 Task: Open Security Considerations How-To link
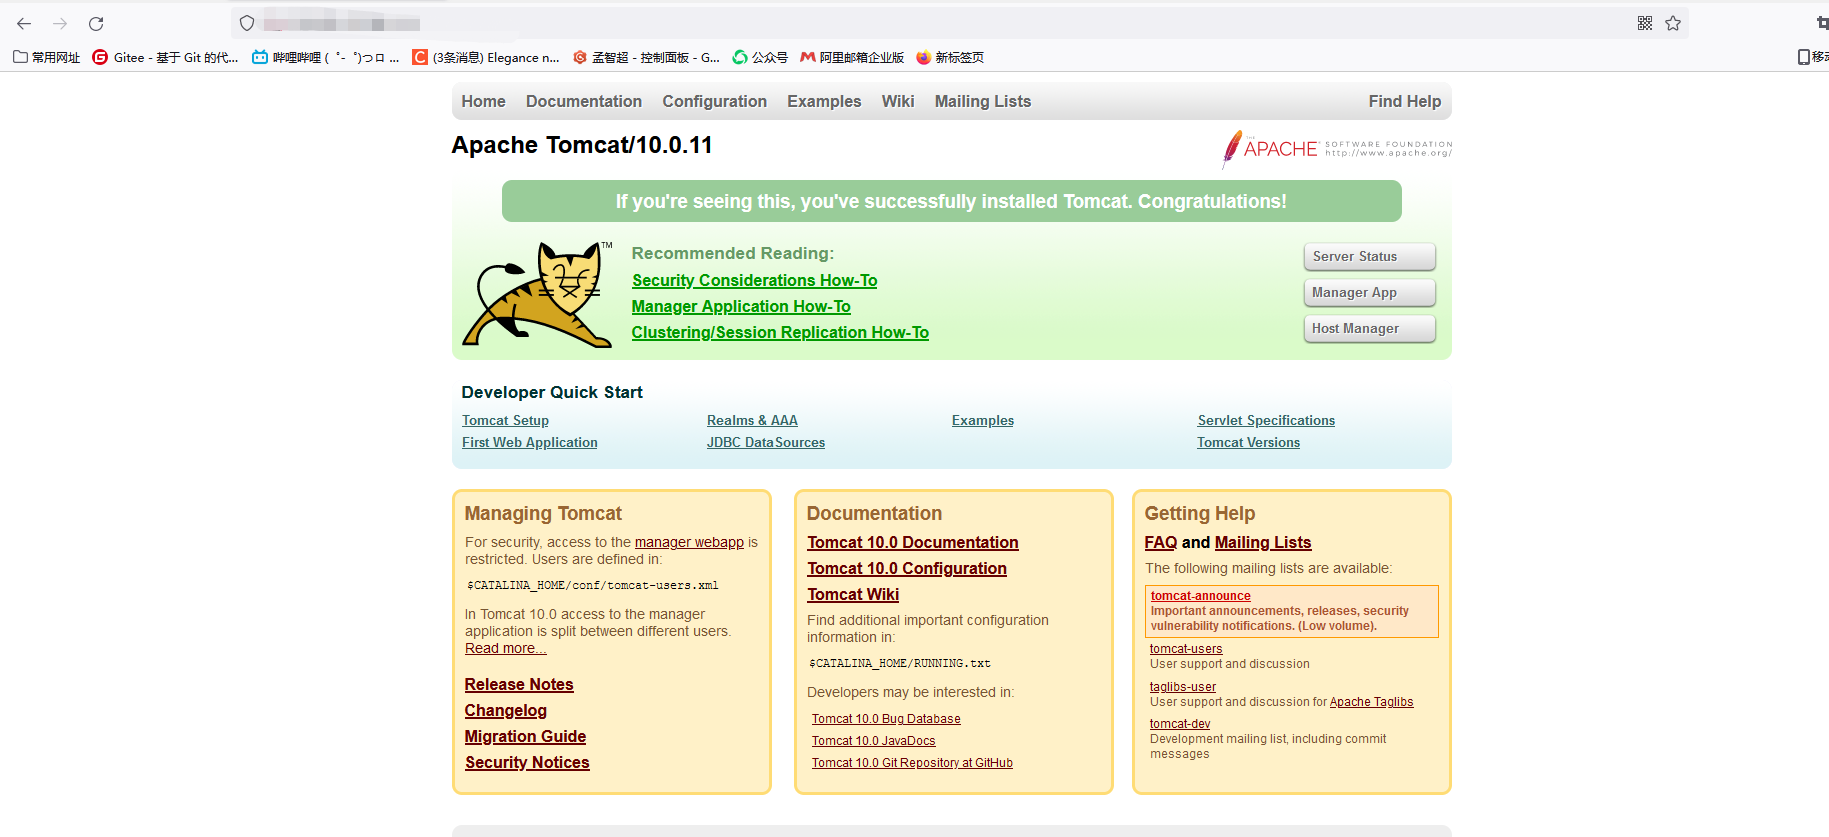click(754, 281)
